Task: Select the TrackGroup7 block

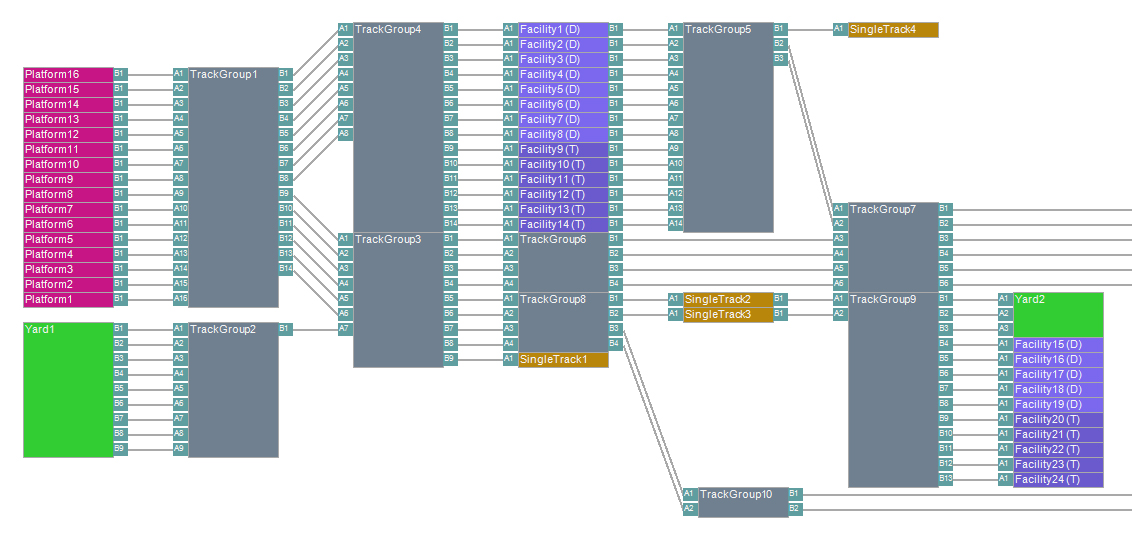Action: (x=893, y=247)
